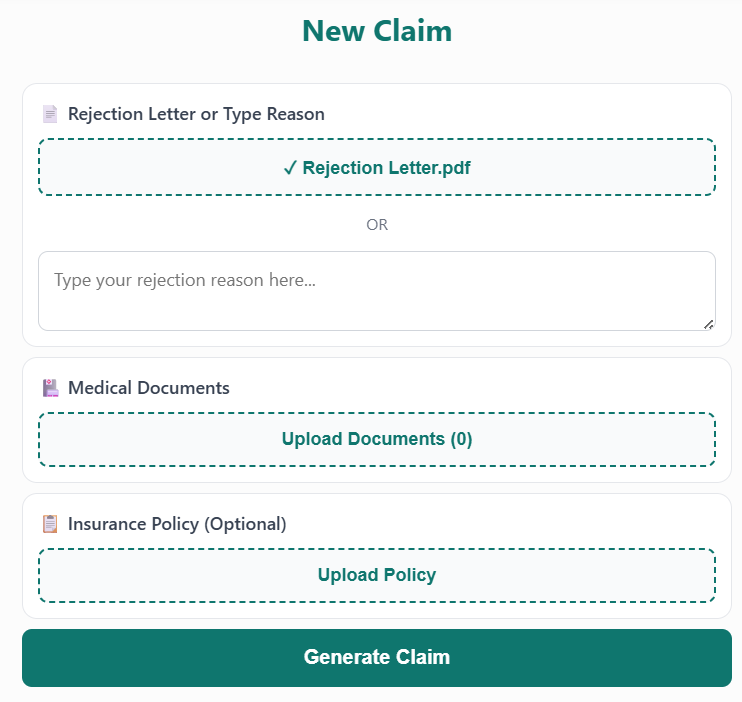
Task: Click the OR divider text
Action: point(377,225)
